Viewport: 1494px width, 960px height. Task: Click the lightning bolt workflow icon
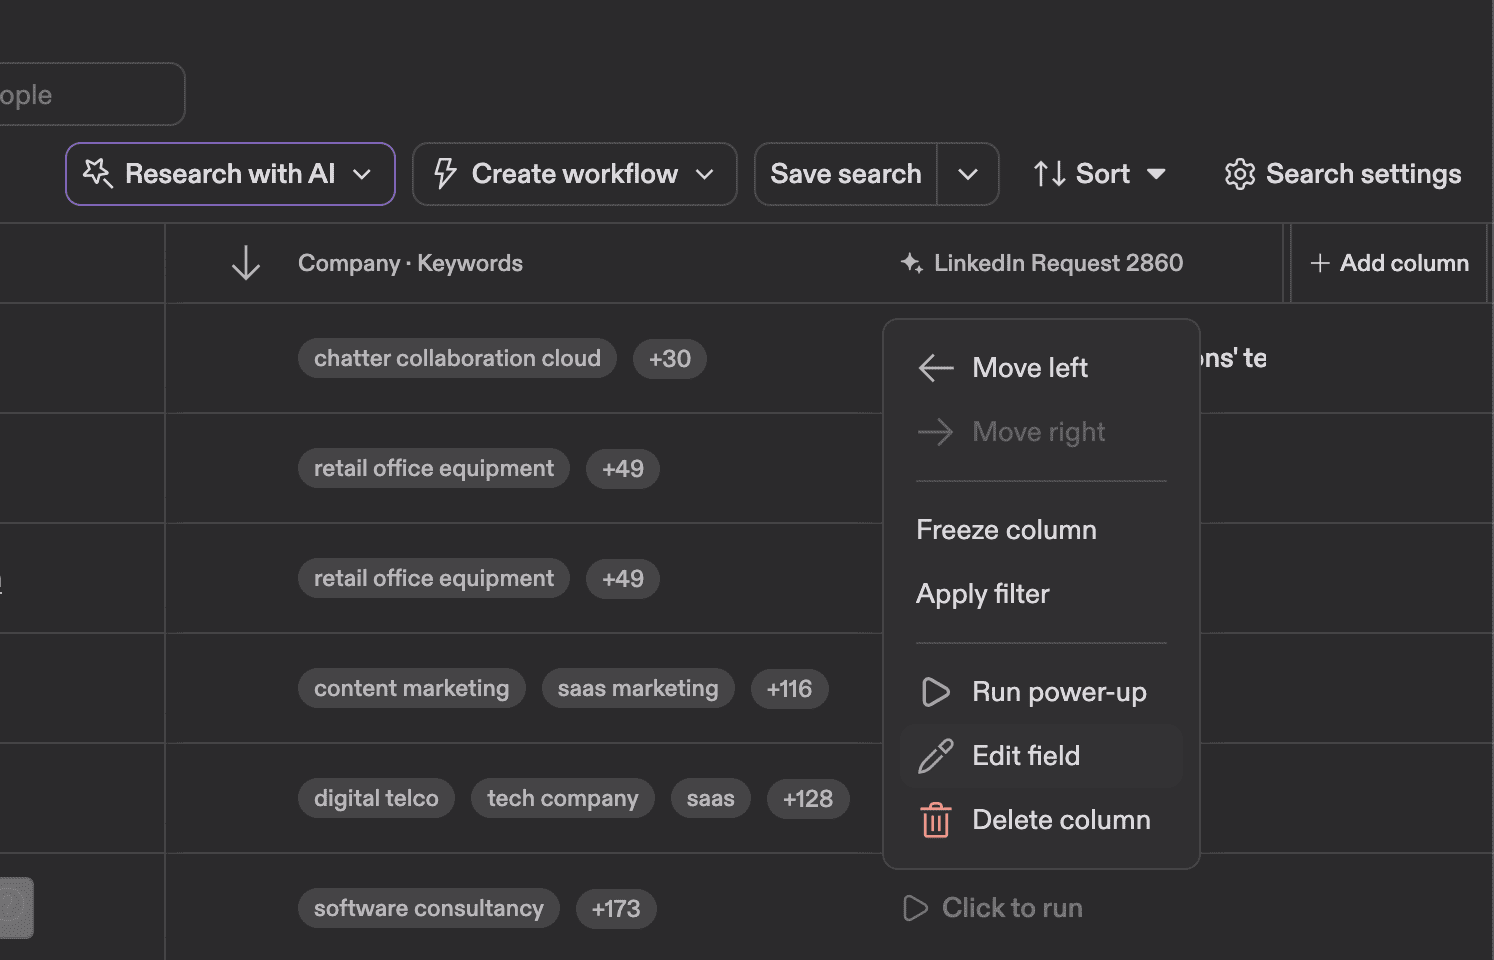tap(445, 174)
